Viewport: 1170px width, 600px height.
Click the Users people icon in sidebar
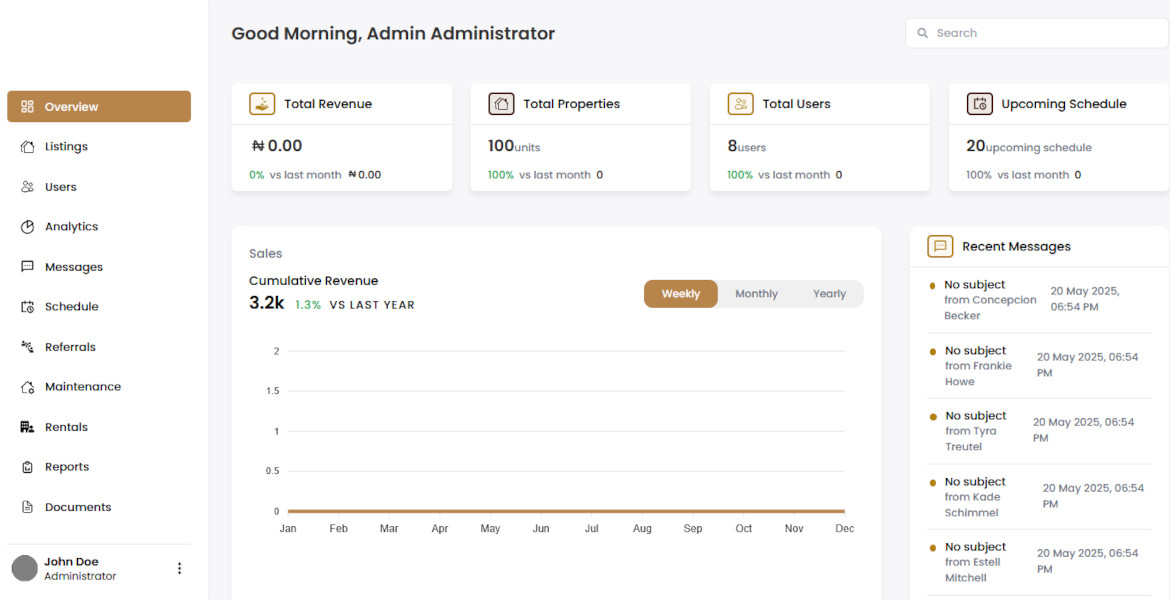(28, 187)
